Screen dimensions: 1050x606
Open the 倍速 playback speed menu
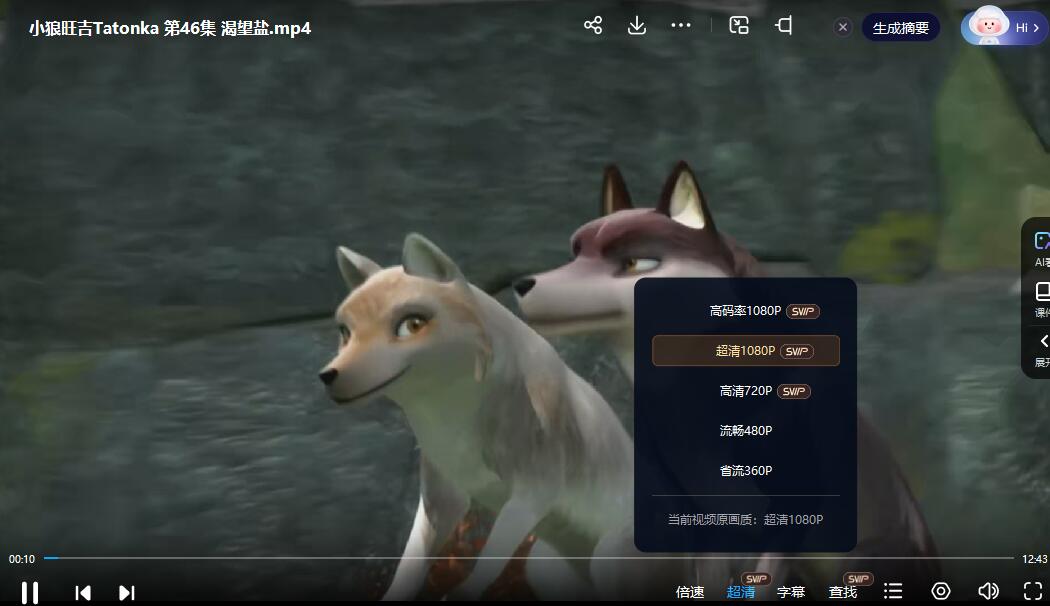690,592
